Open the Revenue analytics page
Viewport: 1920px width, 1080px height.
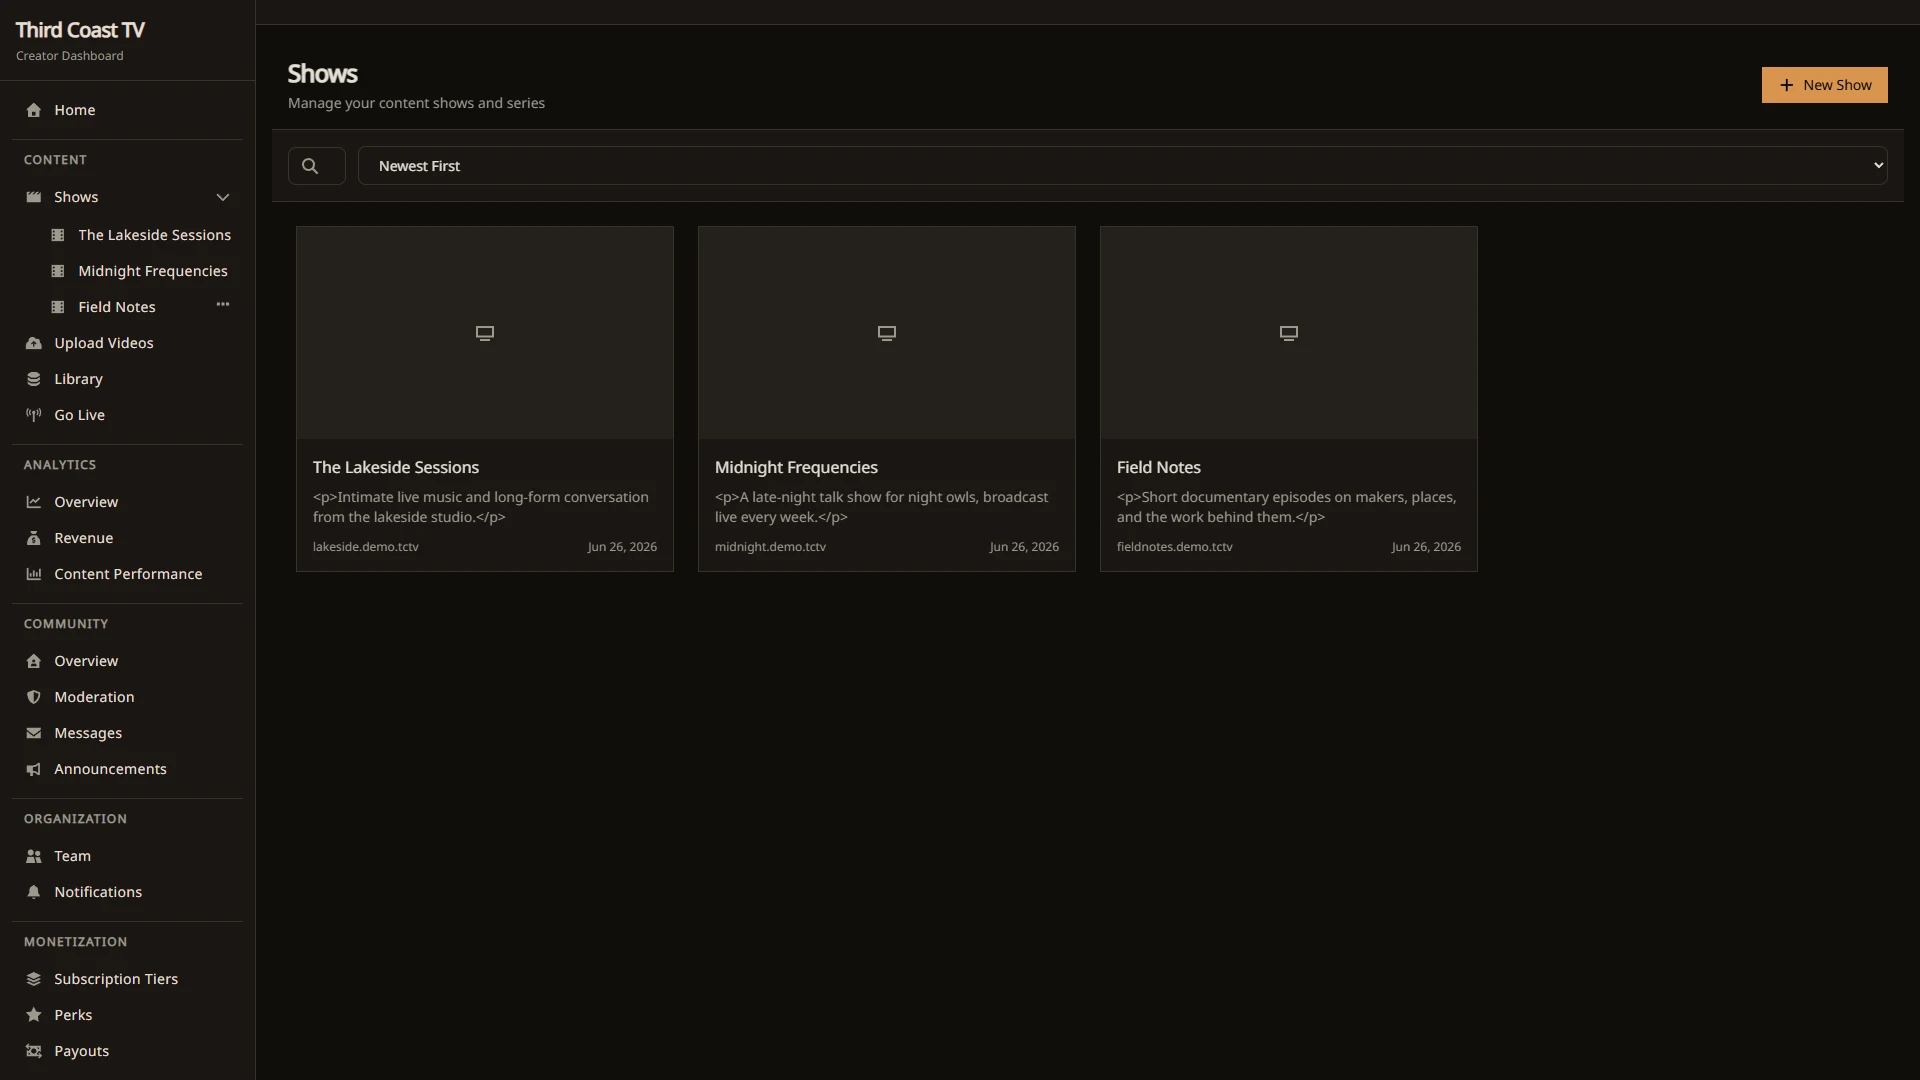click(127, 538)
